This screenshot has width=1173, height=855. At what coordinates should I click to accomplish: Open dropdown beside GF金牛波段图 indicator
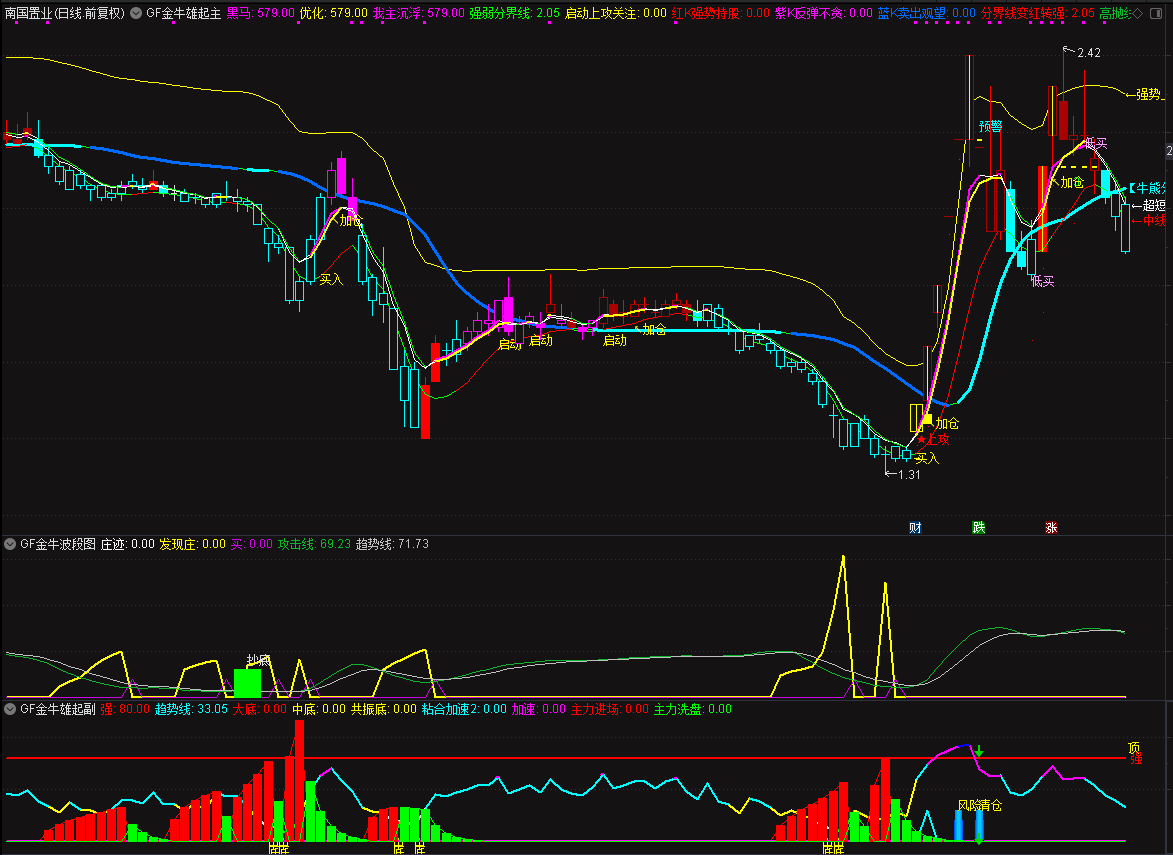pos(10,544)
